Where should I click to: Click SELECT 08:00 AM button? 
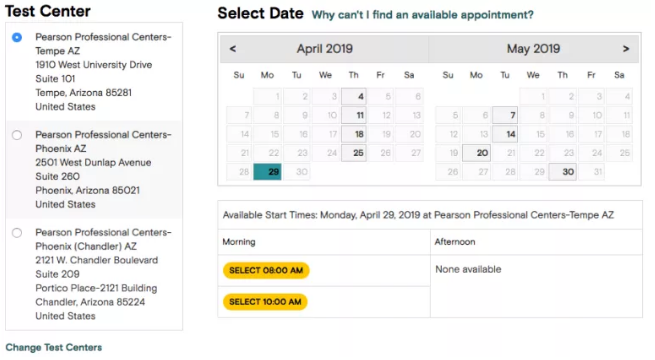[266, 270]
